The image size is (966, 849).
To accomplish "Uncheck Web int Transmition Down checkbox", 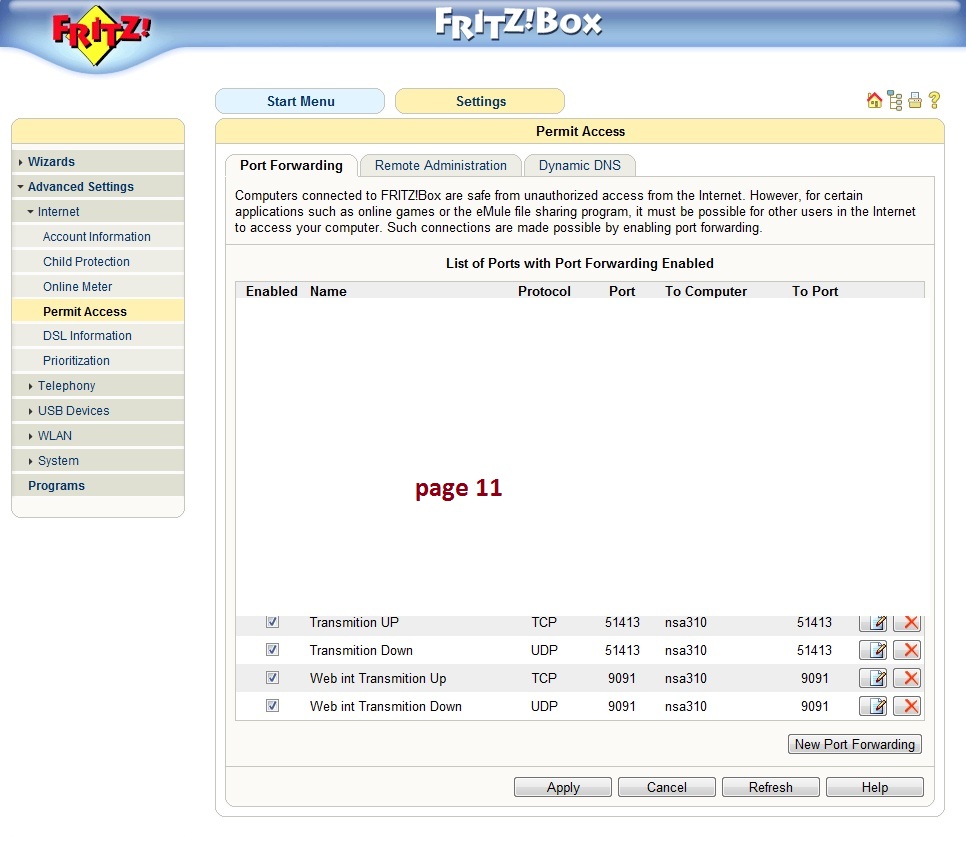I will [x=272, y=705].
